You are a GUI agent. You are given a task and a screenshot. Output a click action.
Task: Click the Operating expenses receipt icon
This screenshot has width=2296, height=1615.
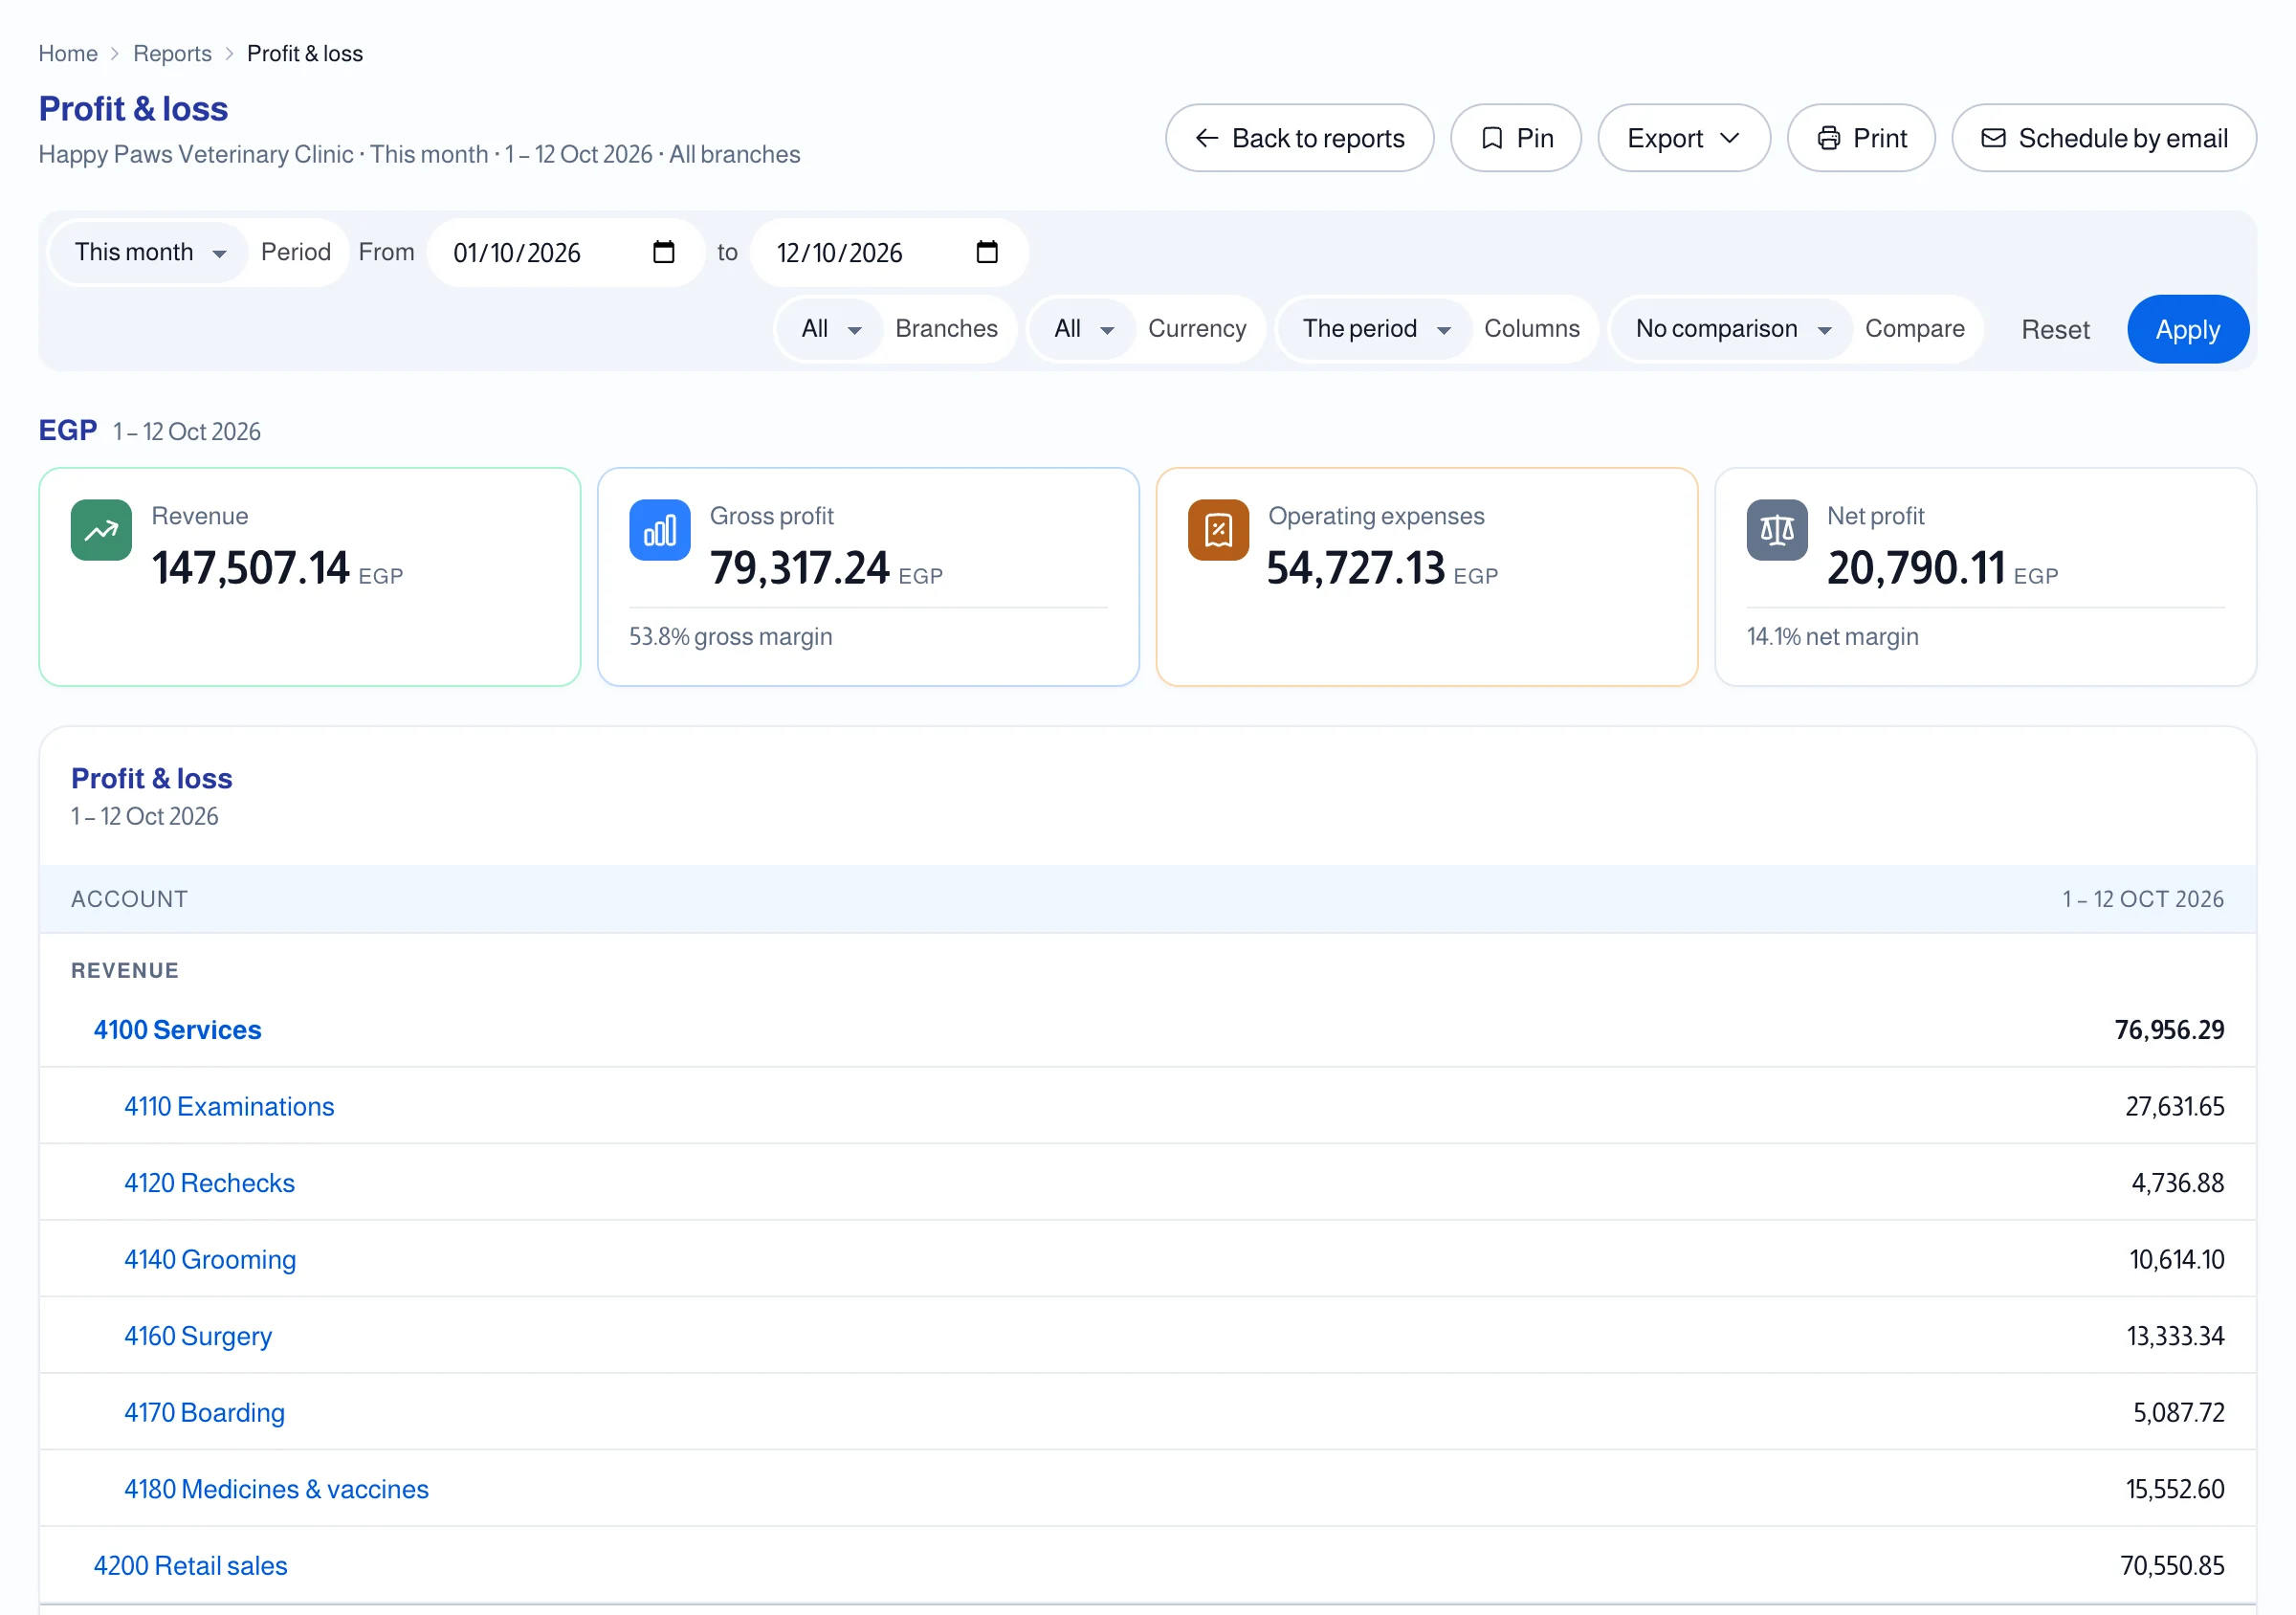1218,530
